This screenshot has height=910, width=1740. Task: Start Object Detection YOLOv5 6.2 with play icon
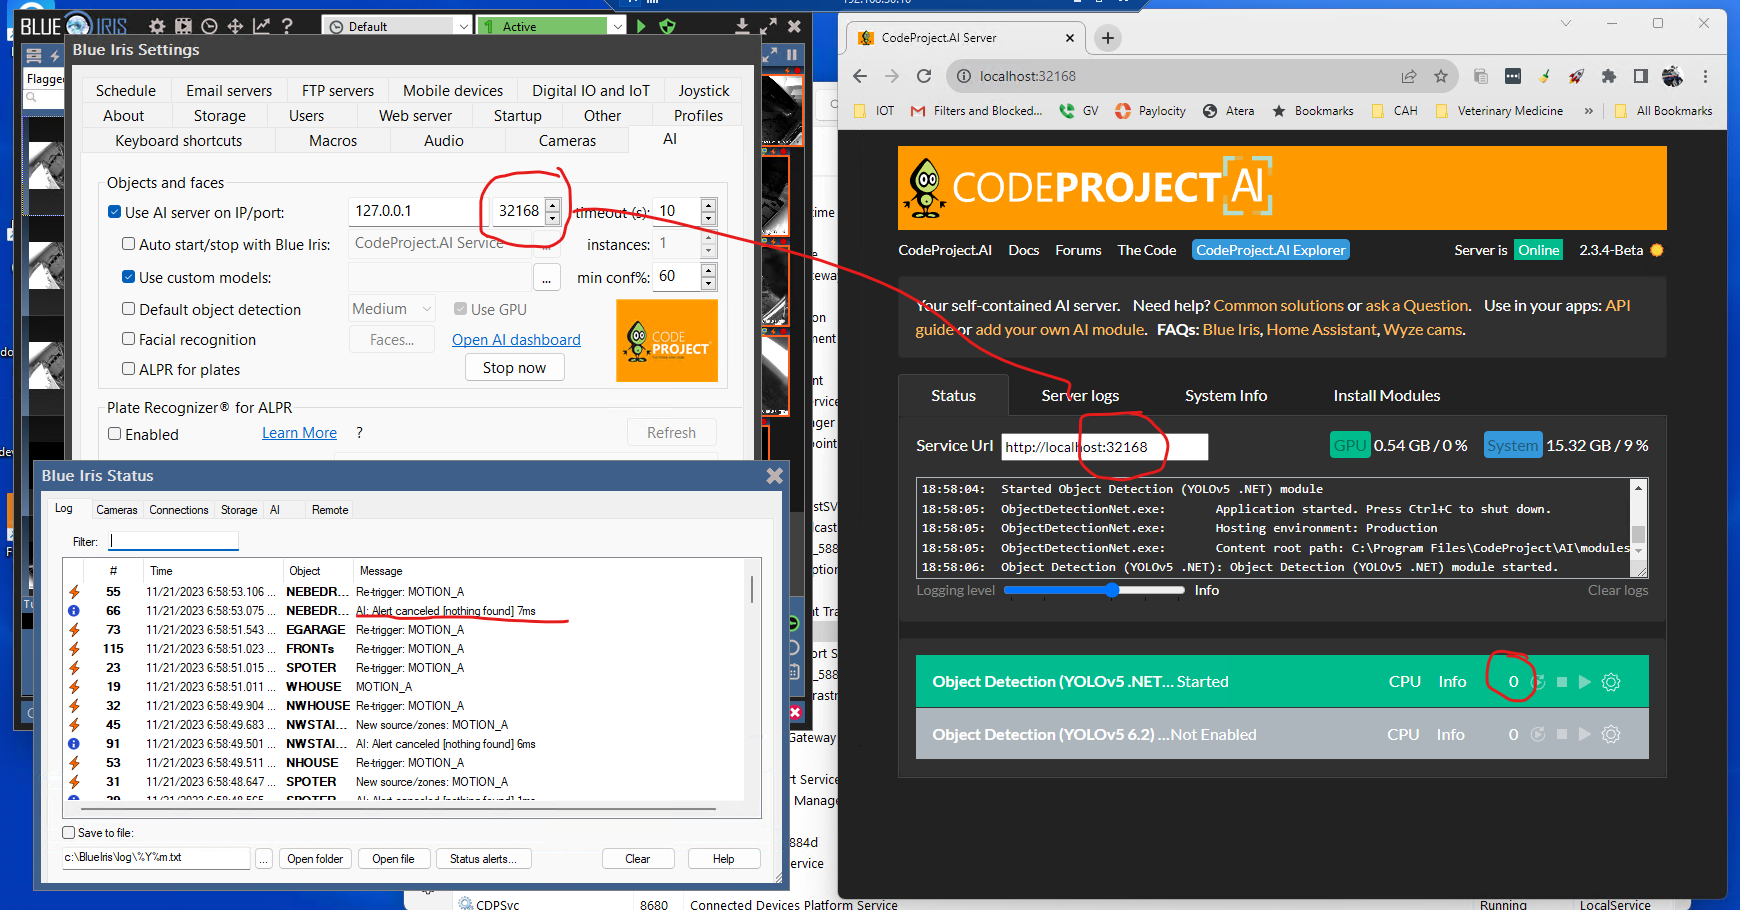[1585, 734]
